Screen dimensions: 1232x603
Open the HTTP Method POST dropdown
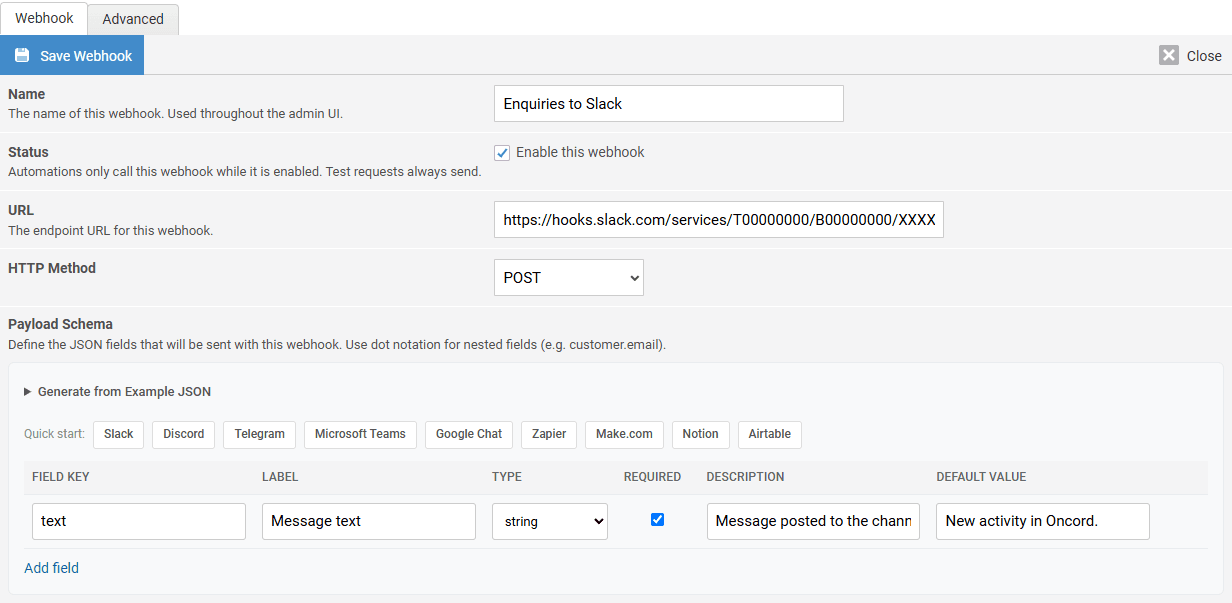[x=569, y=278]
